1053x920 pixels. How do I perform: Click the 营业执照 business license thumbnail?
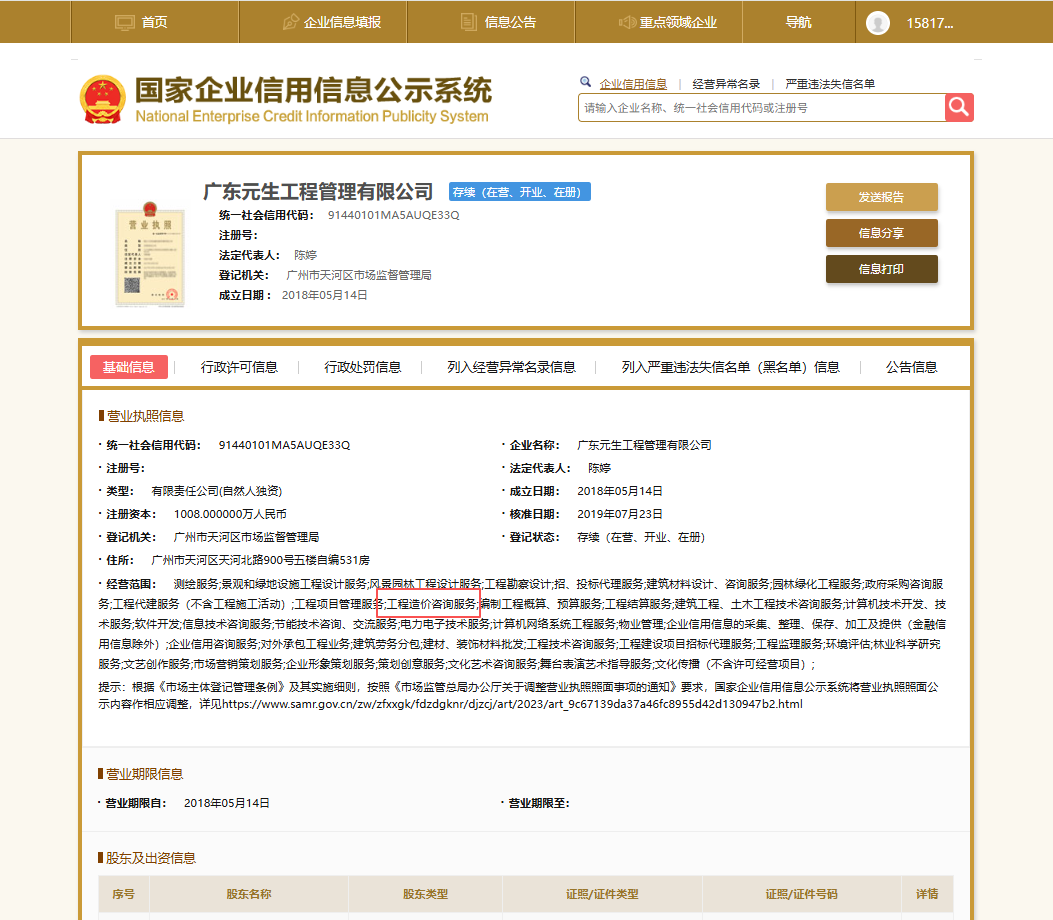(149, 254)
